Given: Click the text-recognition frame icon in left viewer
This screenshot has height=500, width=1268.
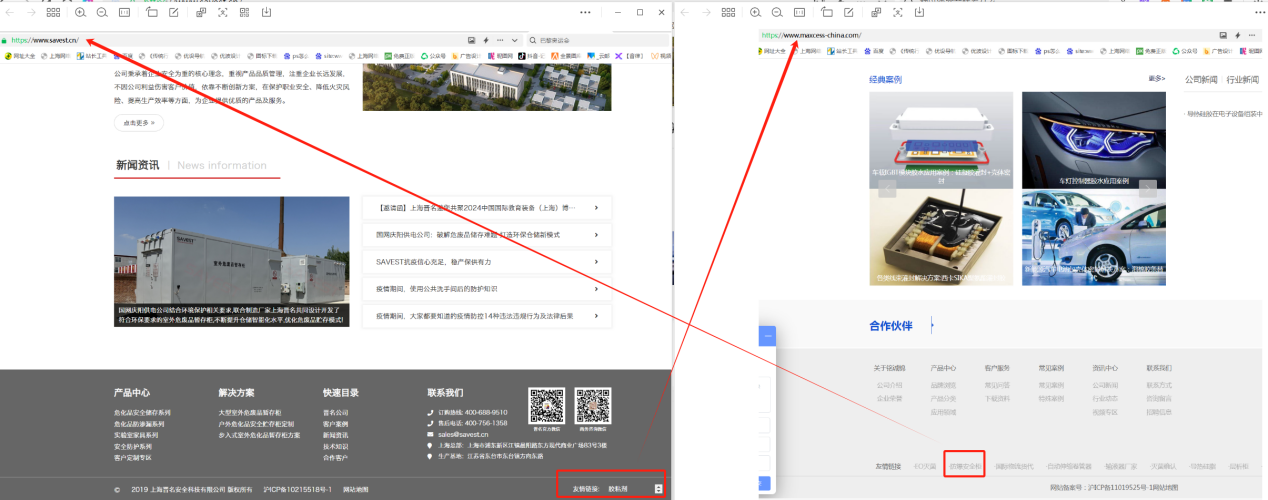Looking at the screenshot, I should [223, 12].
